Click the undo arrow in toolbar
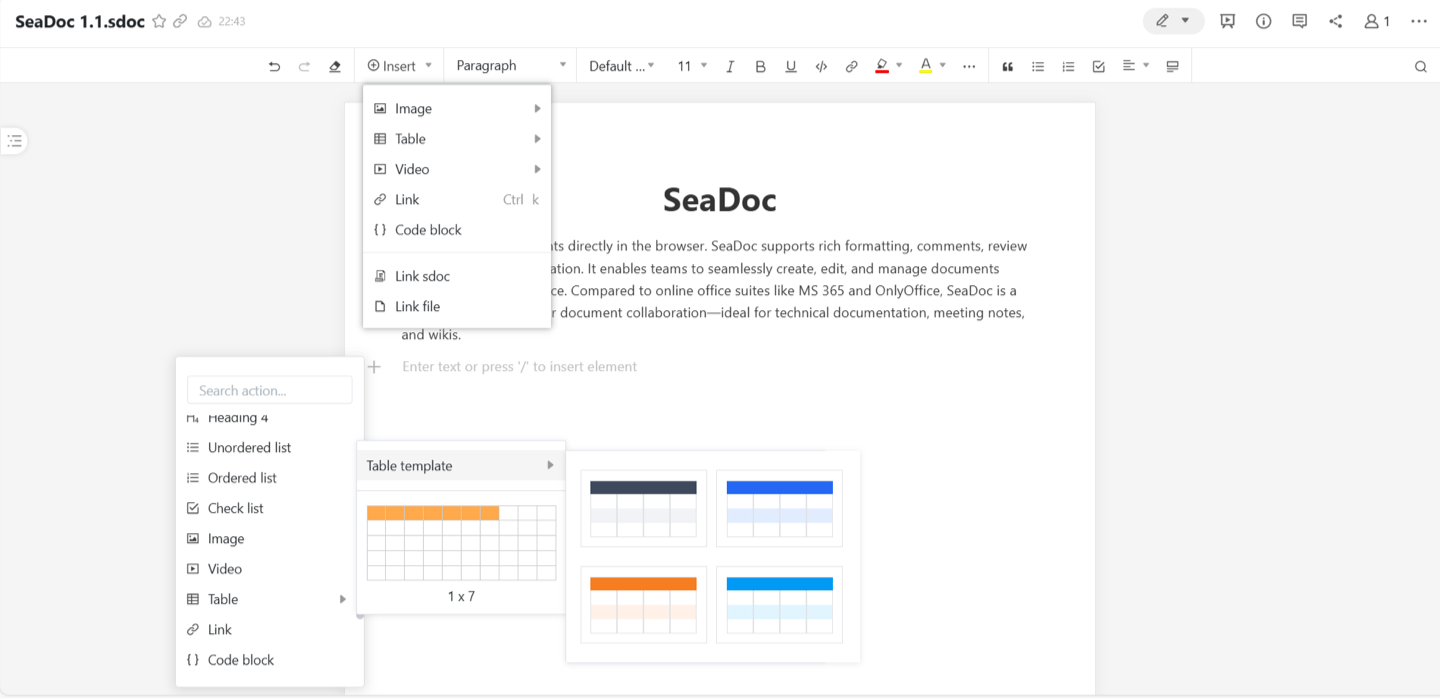This screenshot has width=1440, height=699. tap(274, 66)
